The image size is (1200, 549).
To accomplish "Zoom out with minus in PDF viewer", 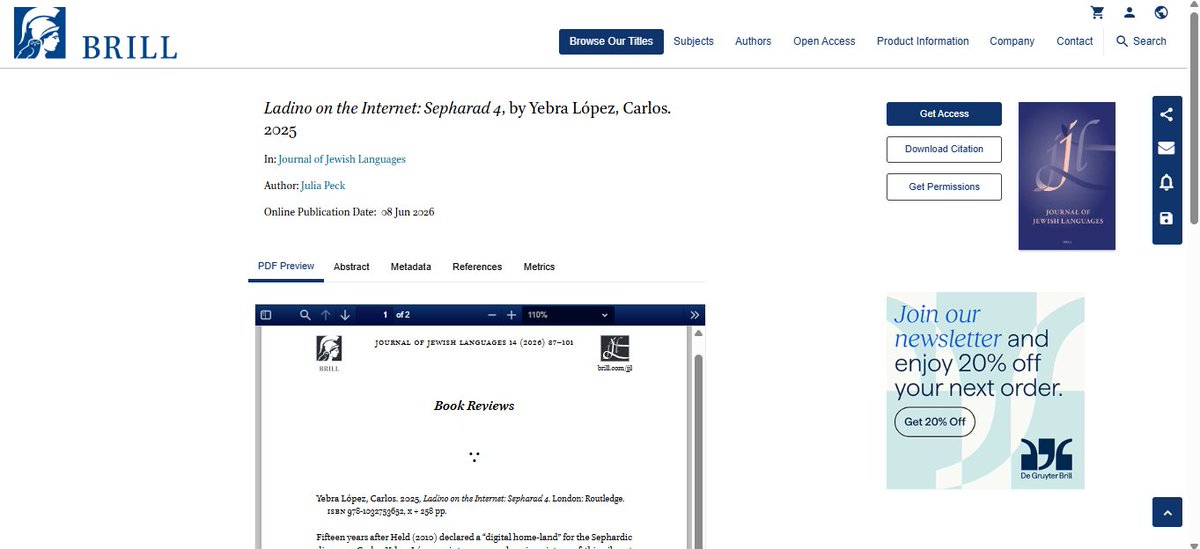I will (x=492, y=315).
